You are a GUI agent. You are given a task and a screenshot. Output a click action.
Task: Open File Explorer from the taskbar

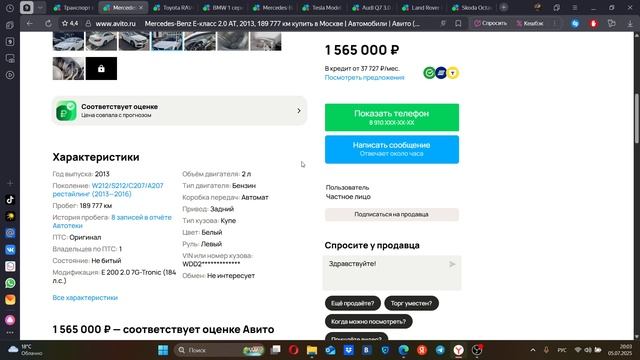(x=312, y=350)
